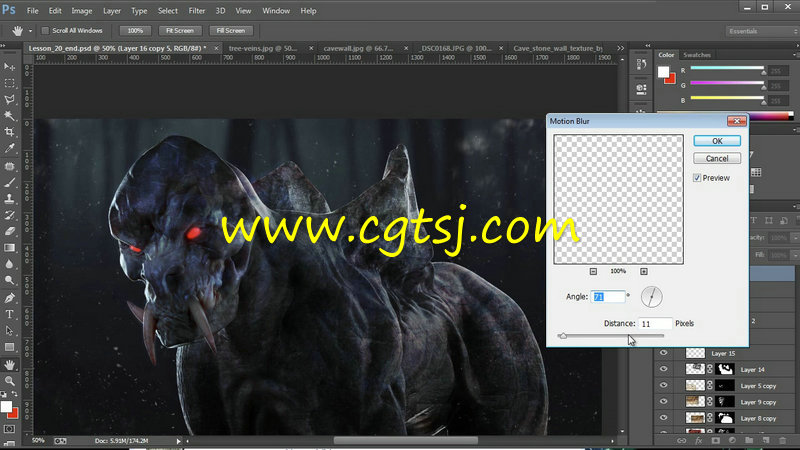This screenshot has height=450, width=800.
Task: Click Cancel in Motion Blur dialog
Action: tap(717, 159)
